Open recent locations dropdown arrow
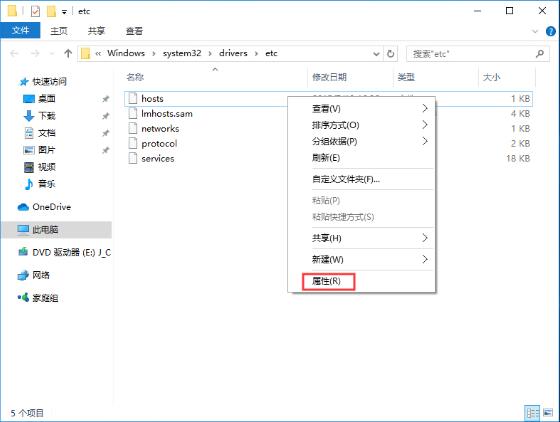 [x=52, y=54]
